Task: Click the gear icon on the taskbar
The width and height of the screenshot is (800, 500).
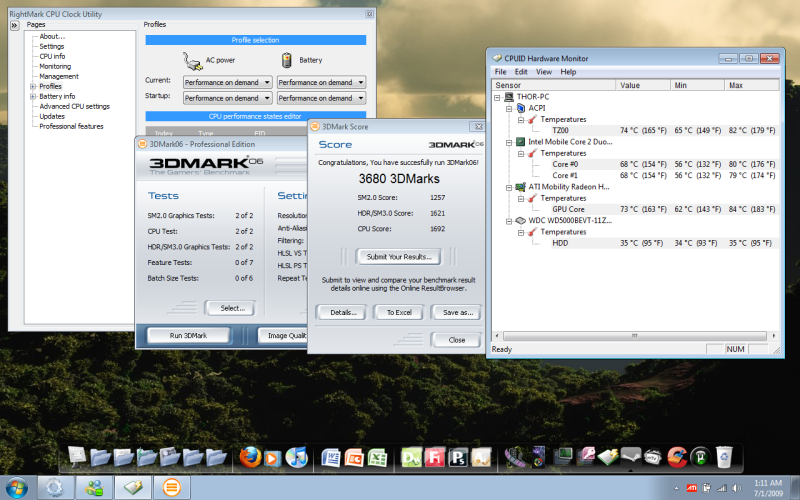Action: click(55, 488)
